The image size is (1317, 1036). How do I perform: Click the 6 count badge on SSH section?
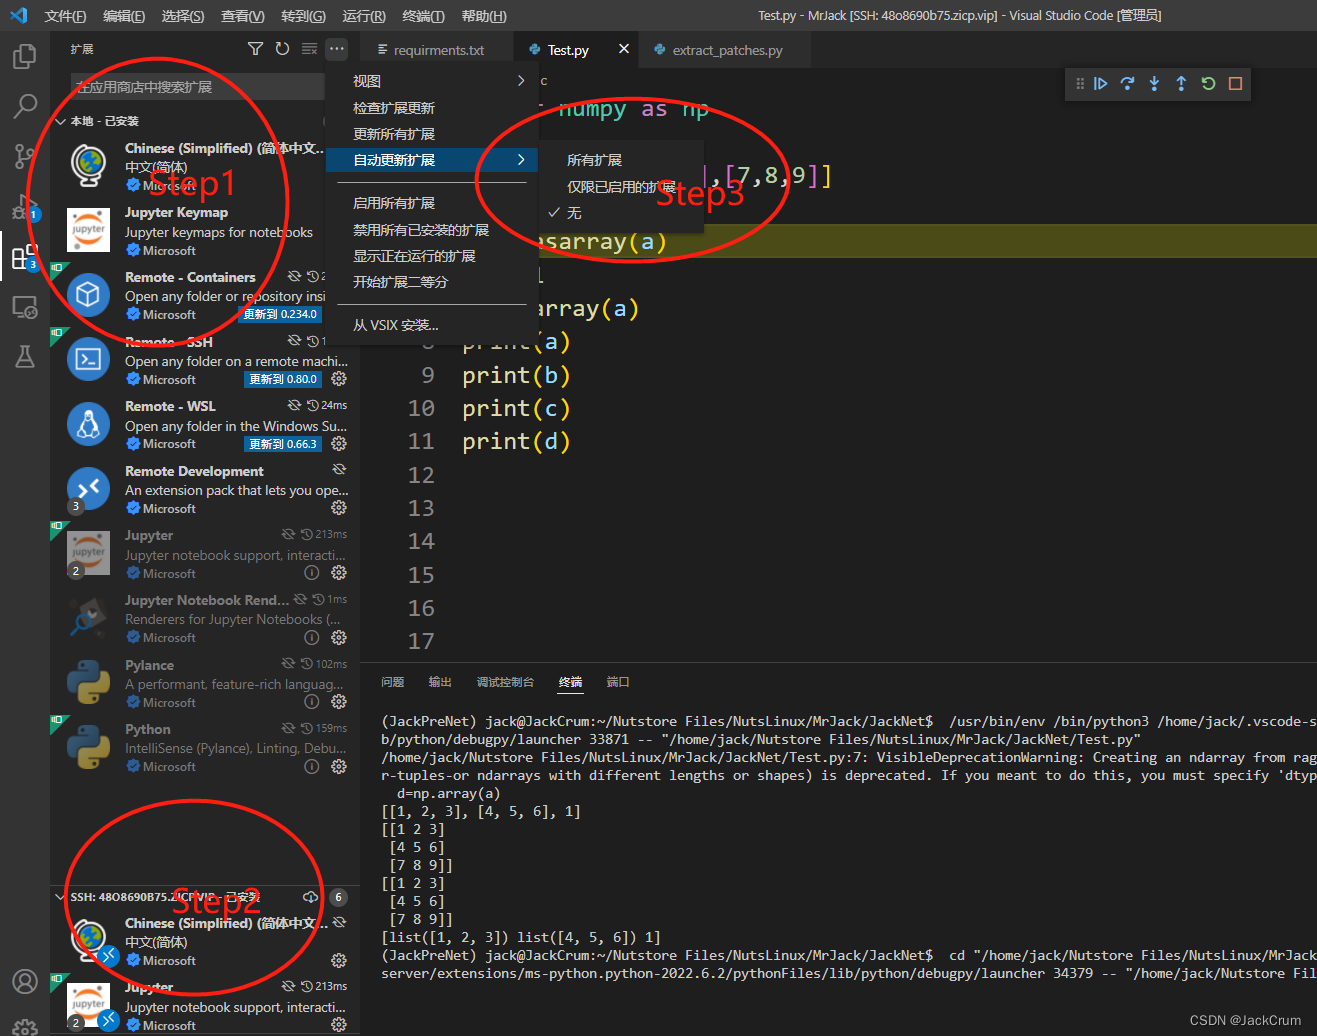(x=339, y=897)
